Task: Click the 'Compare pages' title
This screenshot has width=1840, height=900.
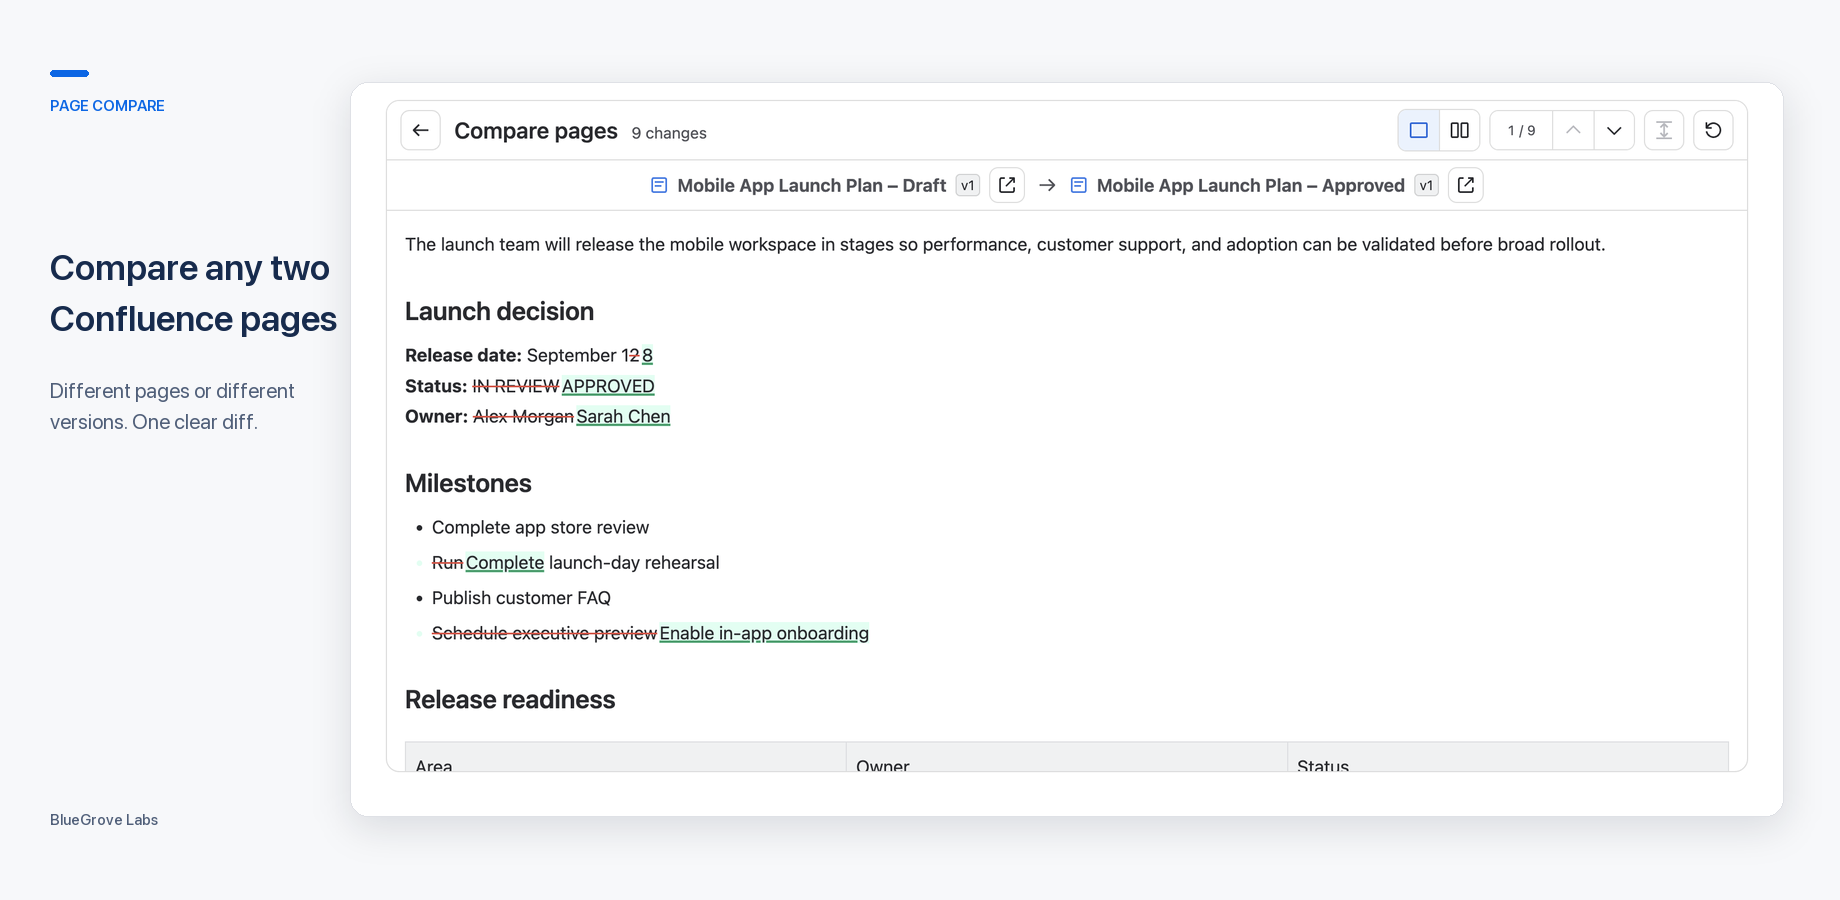Action: click(x=536, y=131)
